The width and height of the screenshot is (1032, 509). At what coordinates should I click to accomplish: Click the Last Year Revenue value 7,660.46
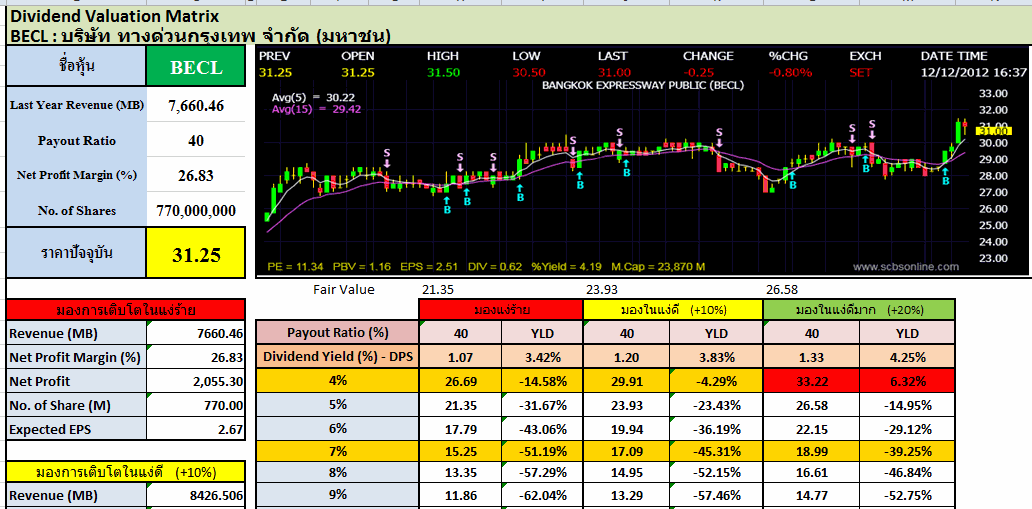click(x=195, y=105)
